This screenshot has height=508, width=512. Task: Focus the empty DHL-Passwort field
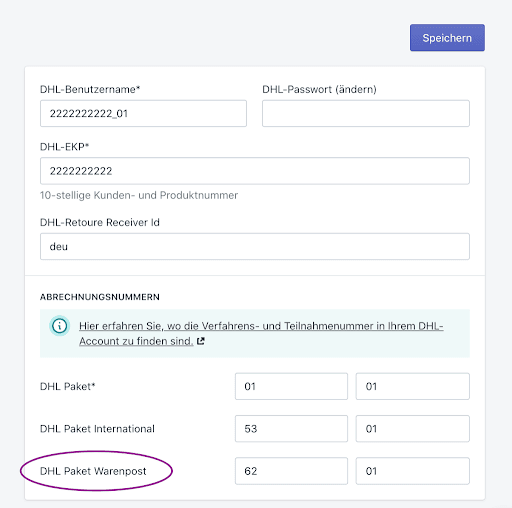click(x=366, y=113)
